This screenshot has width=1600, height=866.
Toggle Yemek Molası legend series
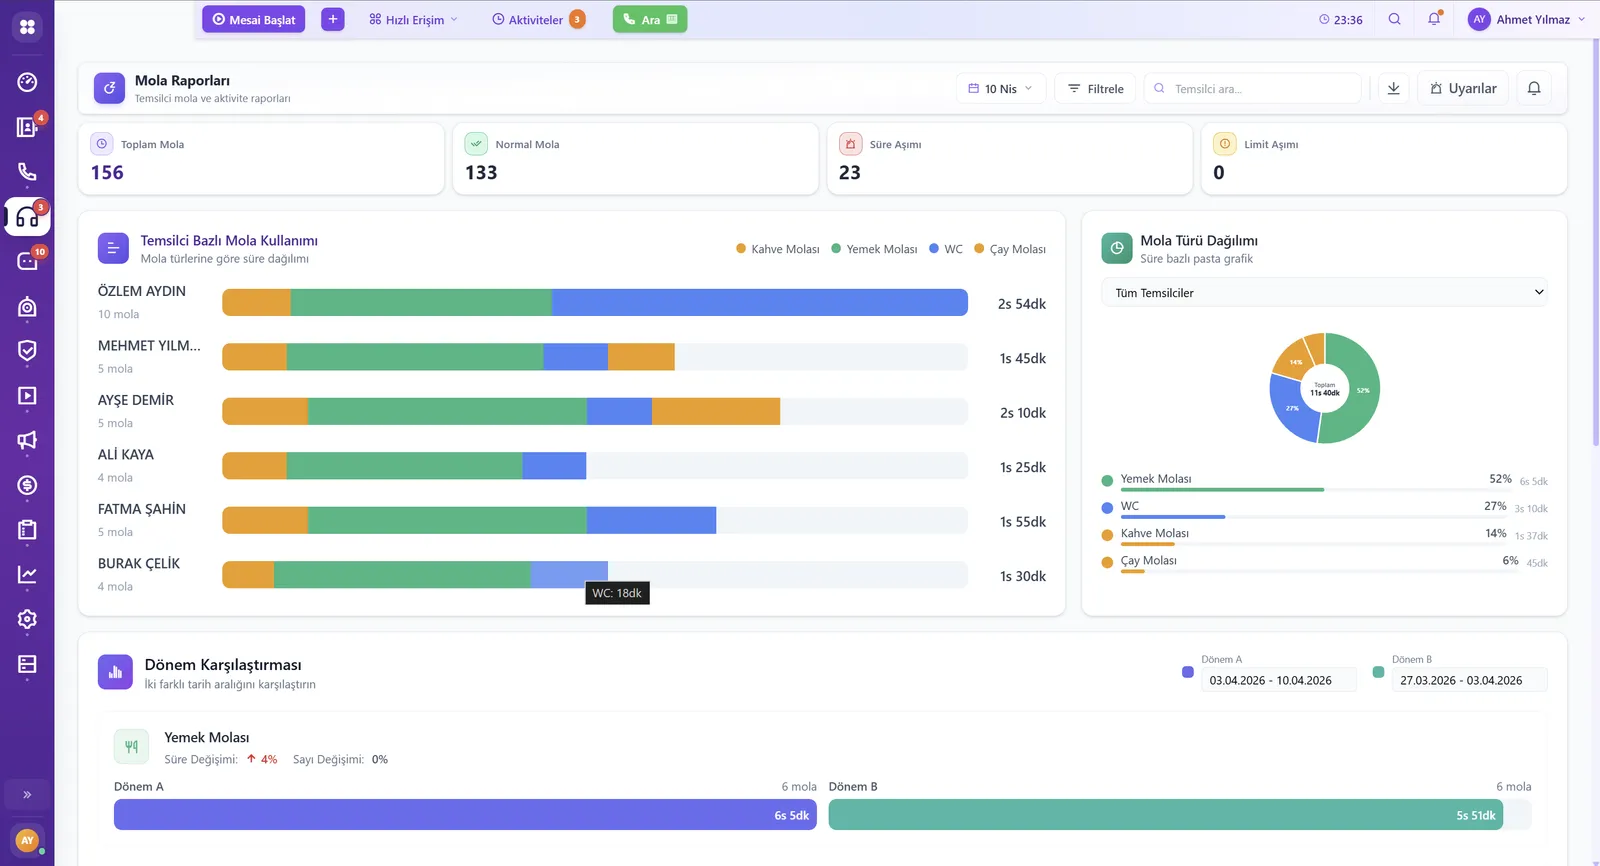(874, 249)
